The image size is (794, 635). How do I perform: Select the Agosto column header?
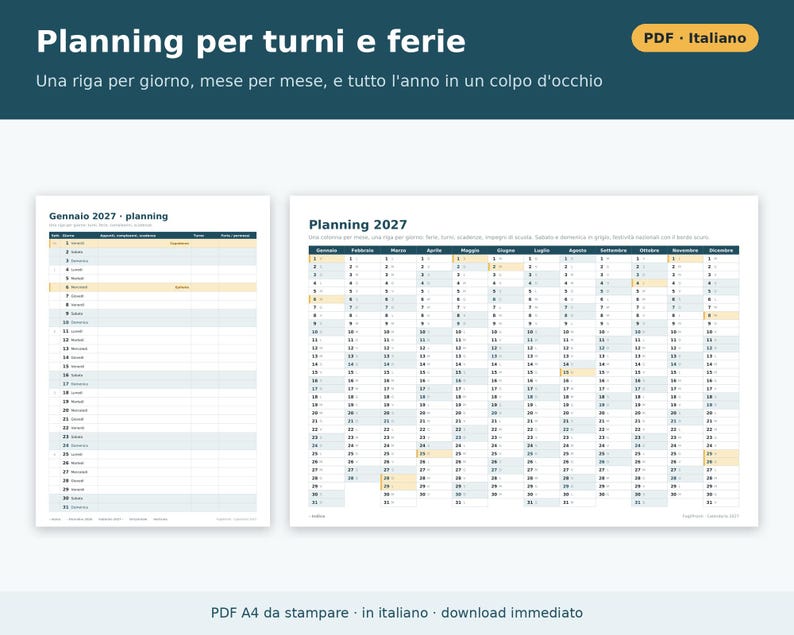(x=578, y=250)
